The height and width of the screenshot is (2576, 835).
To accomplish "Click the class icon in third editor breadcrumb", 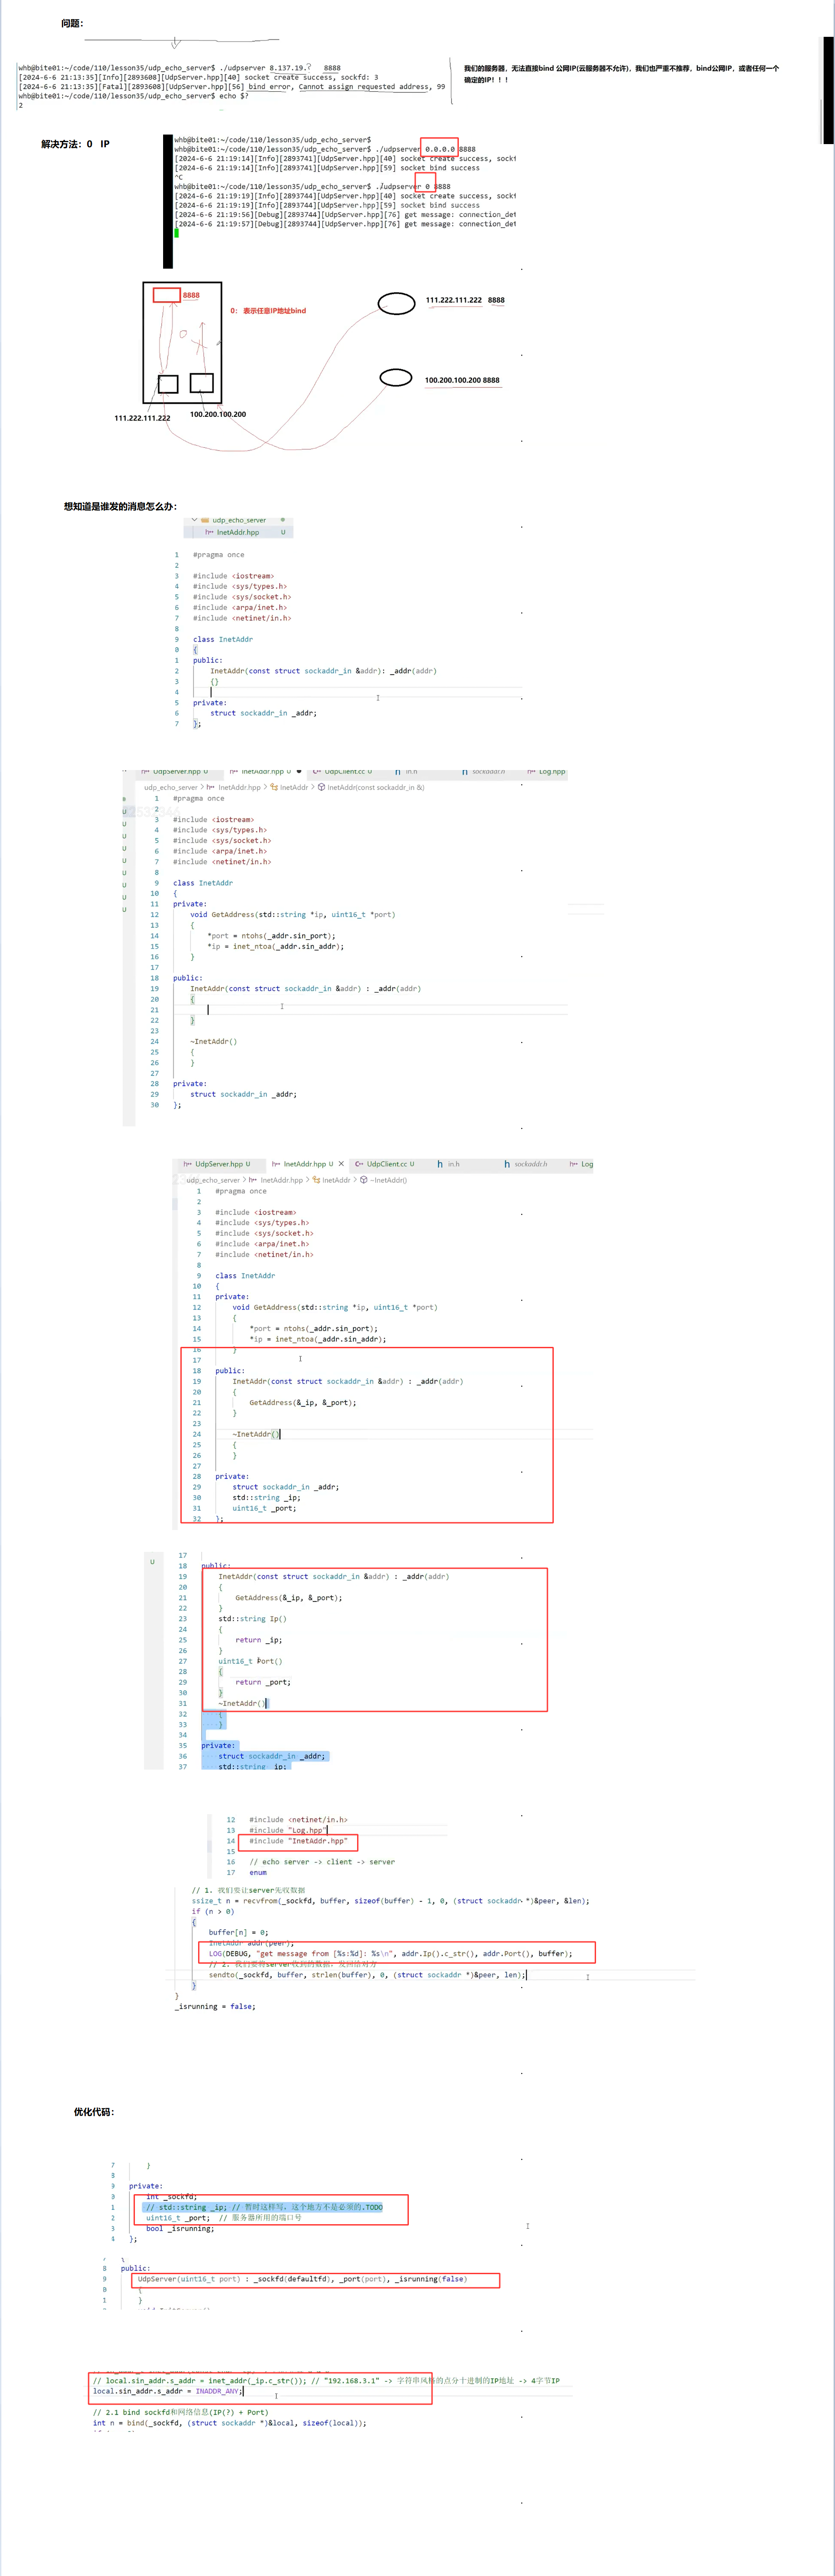I will click(316, 1180).
